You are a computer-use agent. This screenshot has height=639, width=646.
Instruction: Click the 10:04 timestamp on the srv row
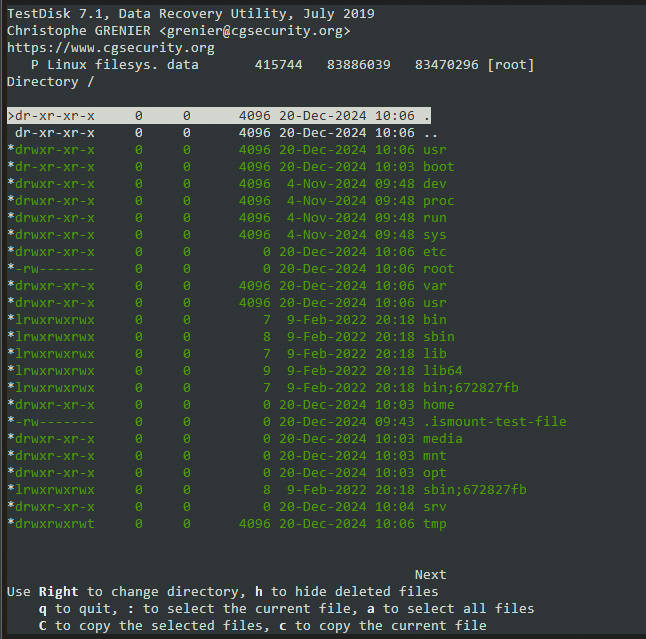[395, 506]
